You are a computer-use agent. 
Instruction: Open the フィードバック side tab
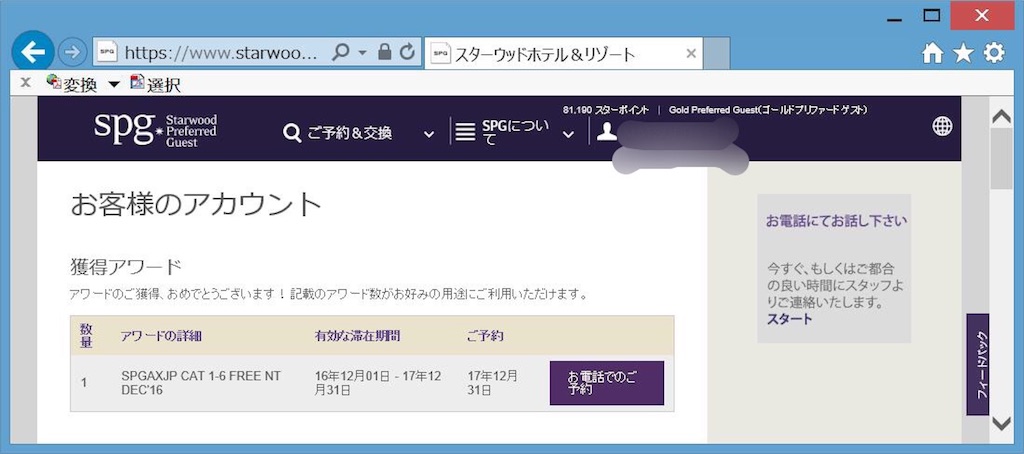[x=978, y=365]
